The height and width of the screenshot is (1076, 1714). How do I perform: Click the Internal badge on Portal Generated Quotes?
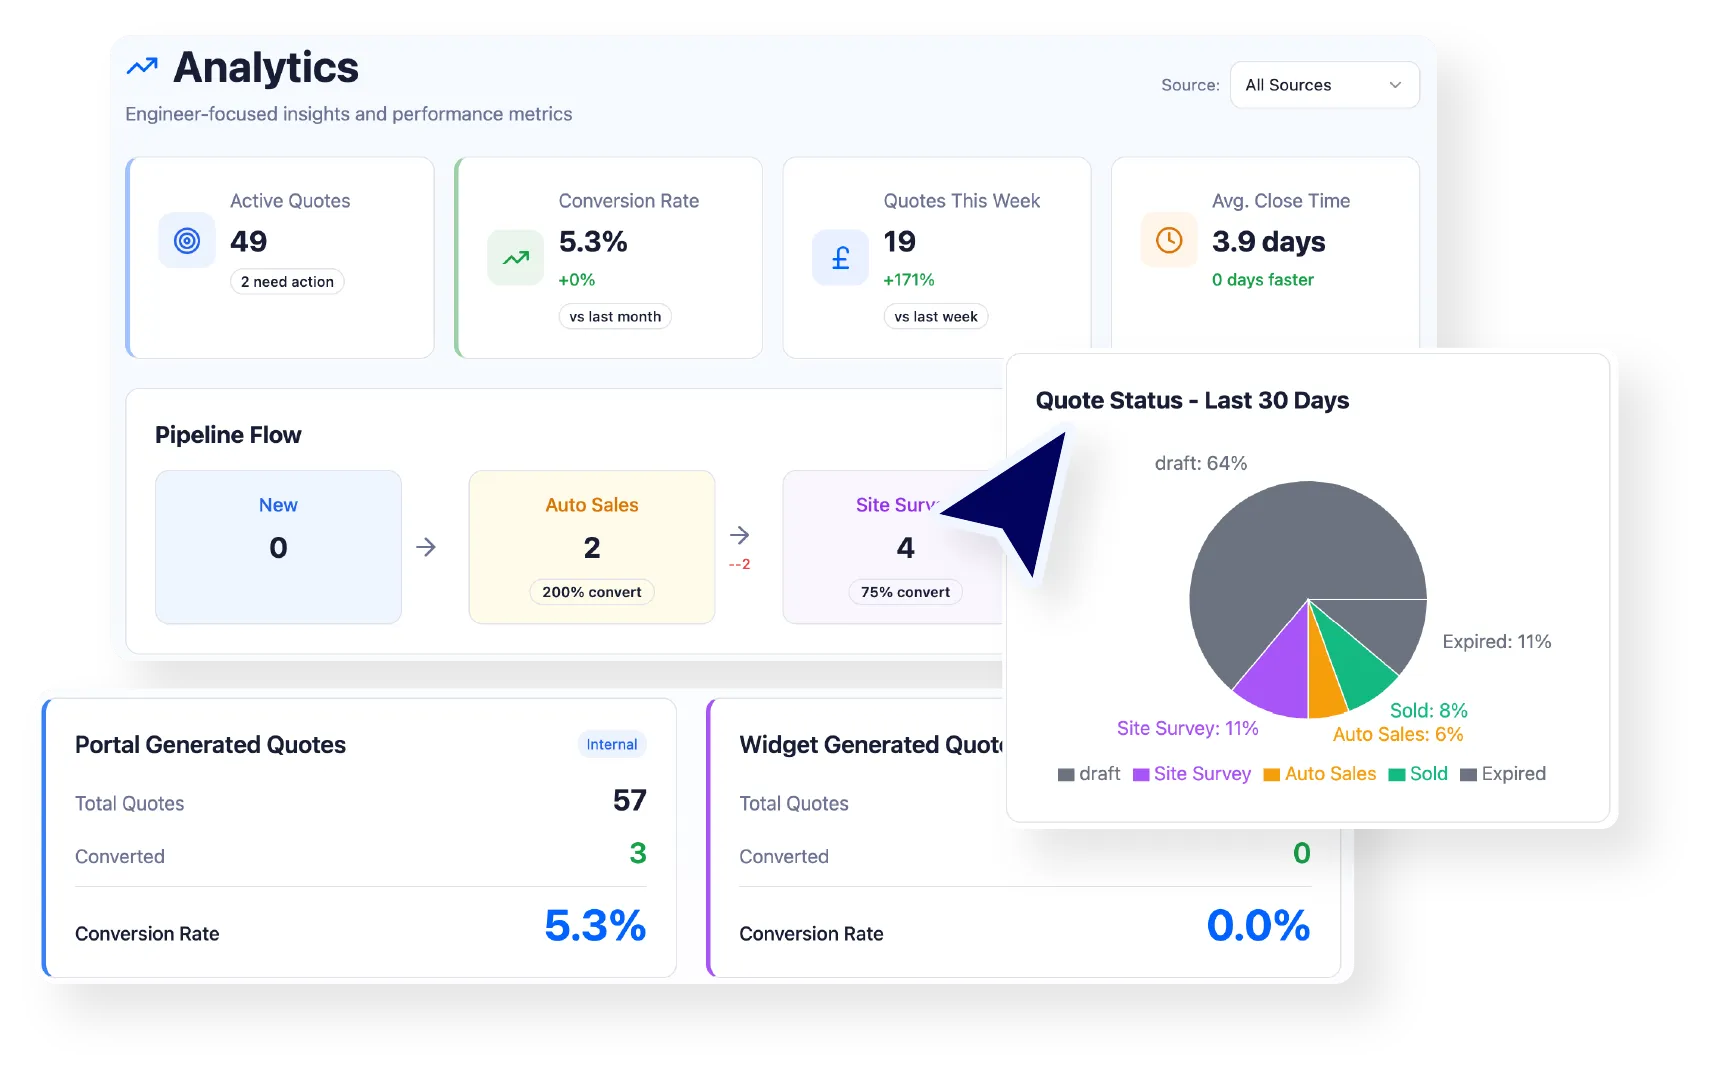611,744
